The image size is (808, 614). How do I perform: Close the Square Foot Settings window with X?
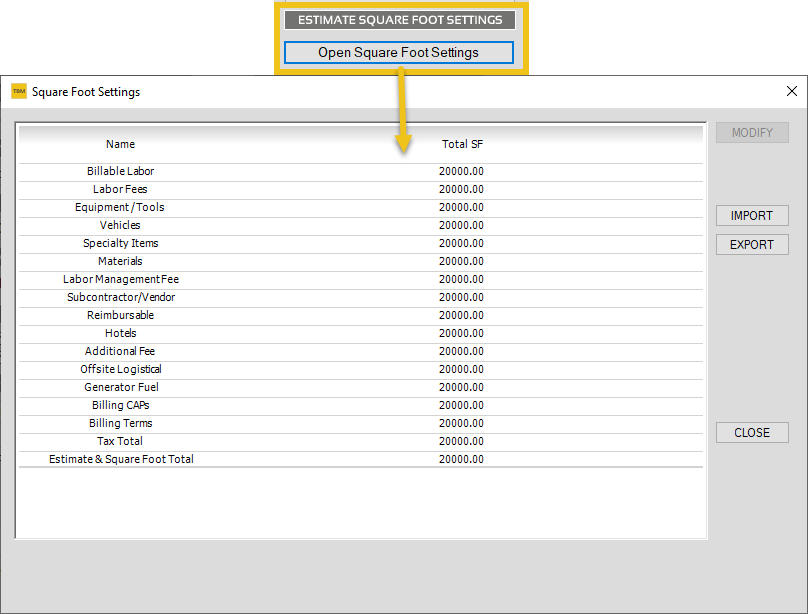click(792, 91)
